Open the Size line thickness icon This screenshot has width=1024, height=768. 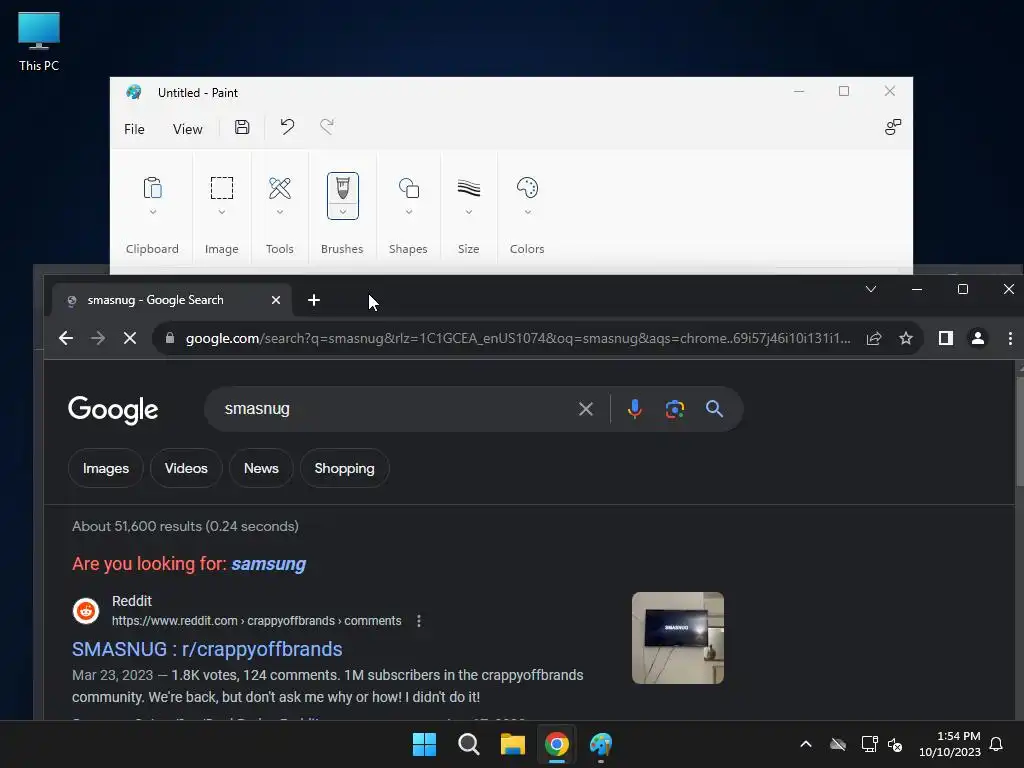[x=468, y=188]
